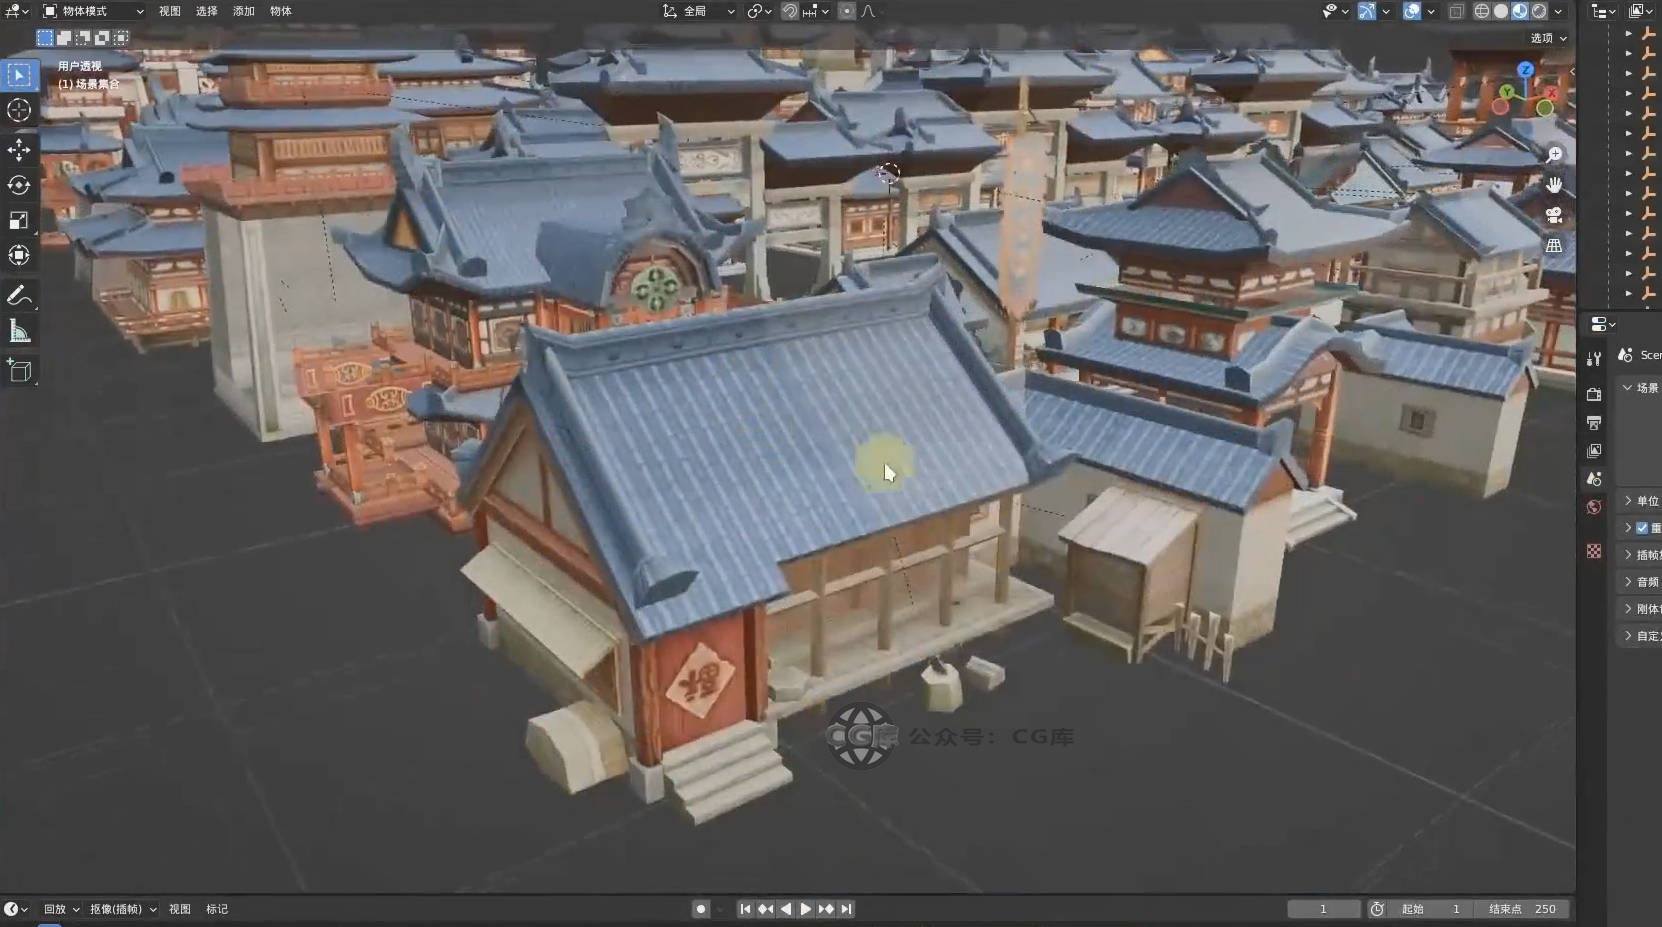
Task: Open the 全局 transform orientation dropdown
Action: click(699, 11)
